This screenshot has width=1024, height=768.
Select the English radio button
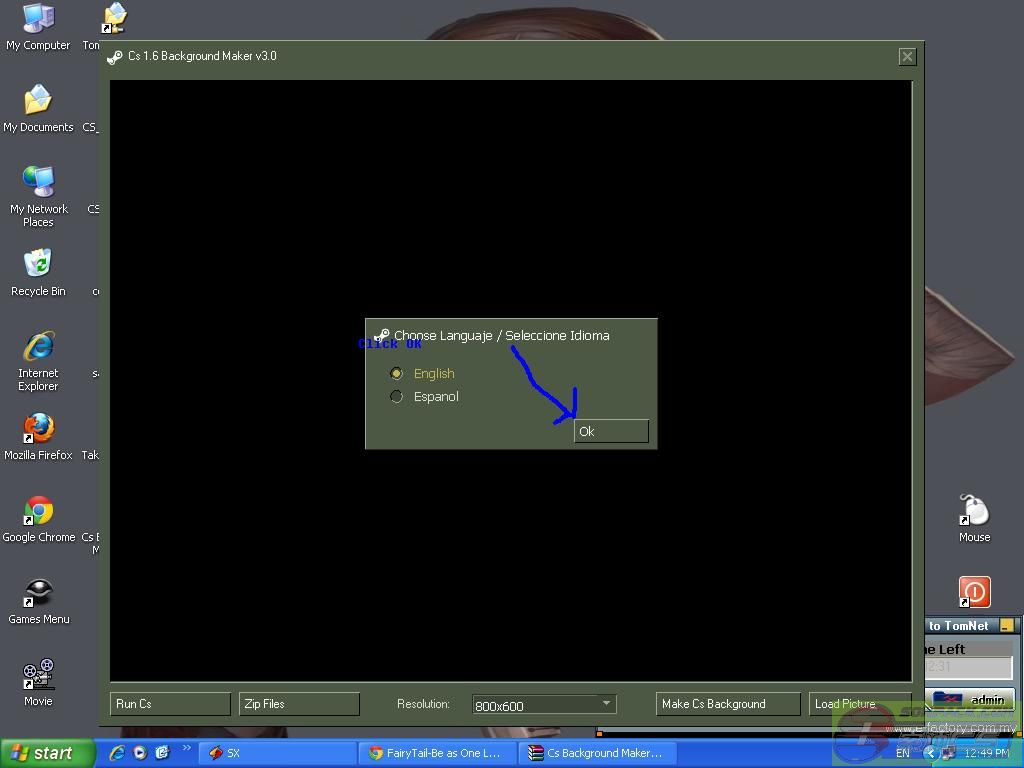397,373
